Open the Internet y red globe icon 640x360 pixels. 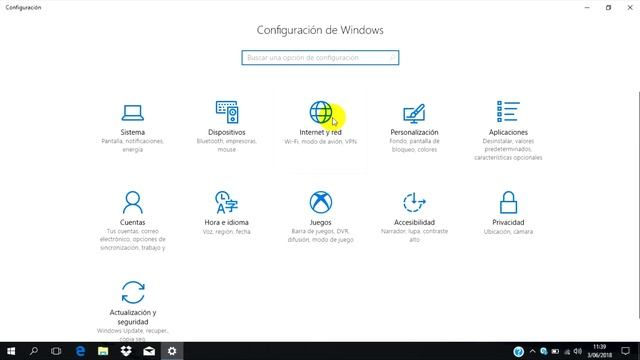coord(320,112)
